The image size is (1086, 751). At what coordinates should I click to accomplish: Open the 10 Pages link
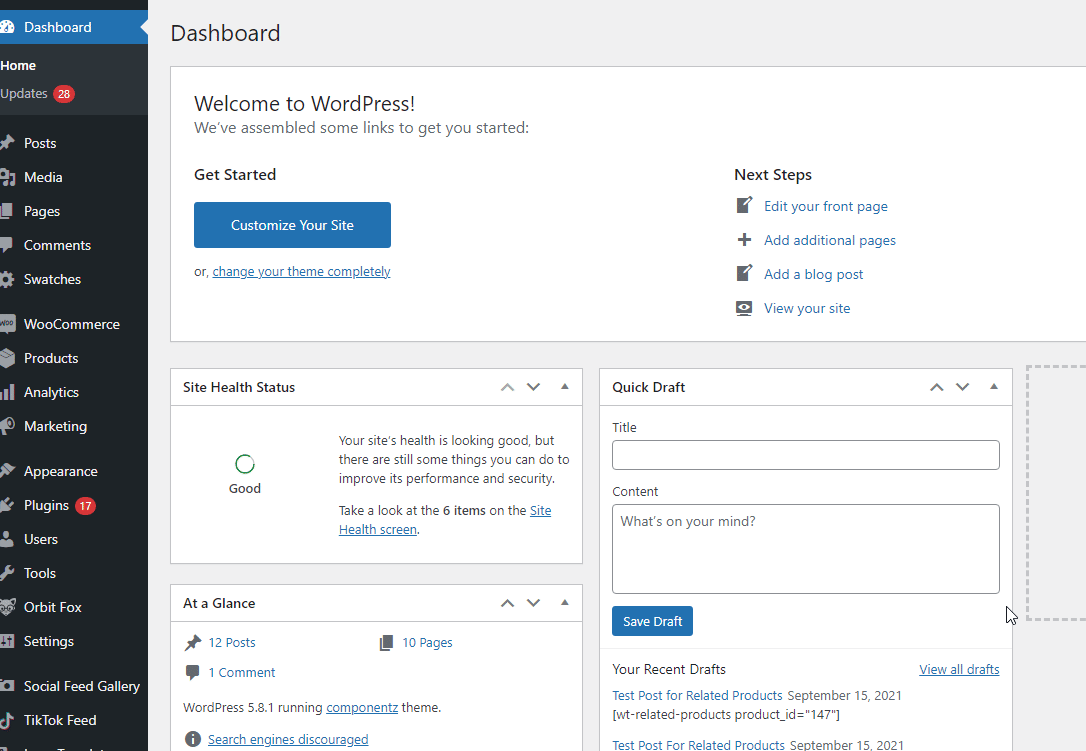point(427,642)
